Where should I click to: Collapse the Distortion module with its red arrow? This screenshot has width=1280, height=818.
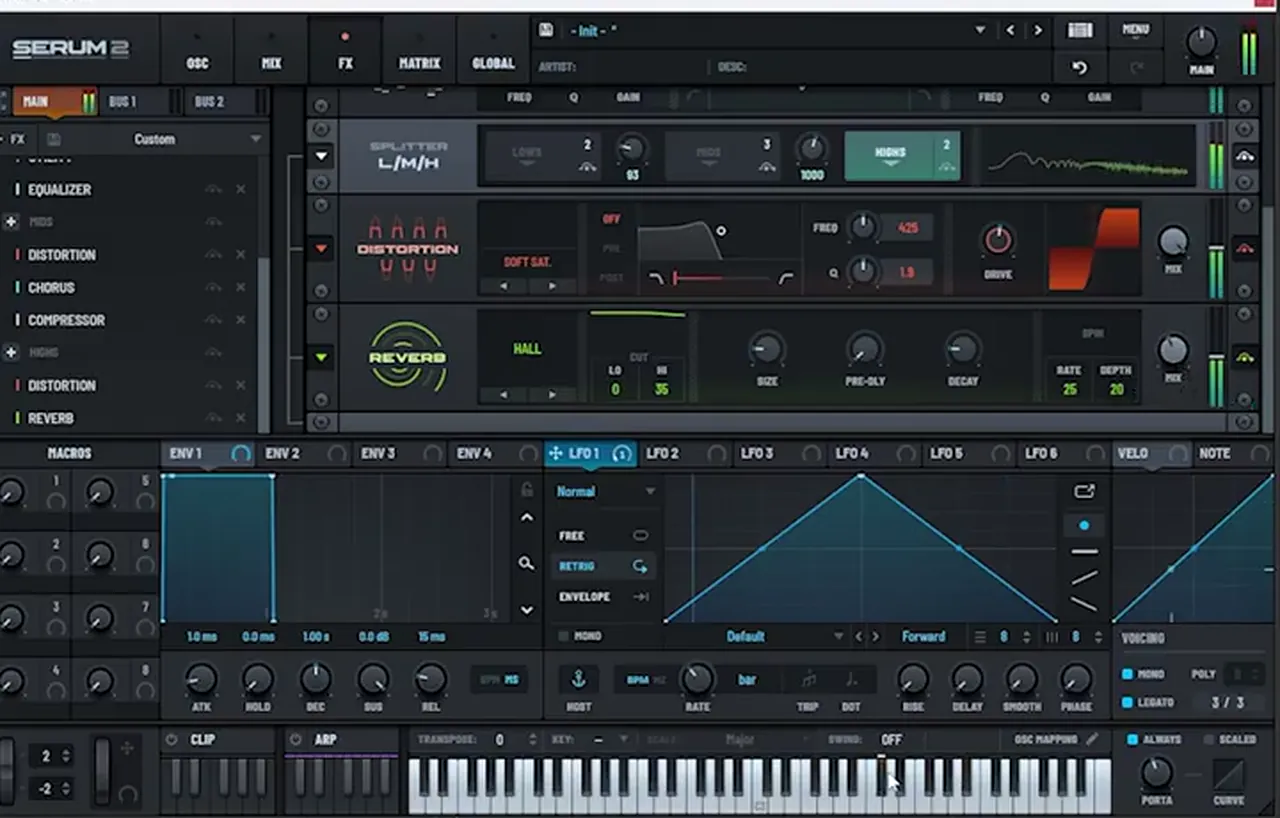pyautogui.click(x=321, y=249)
